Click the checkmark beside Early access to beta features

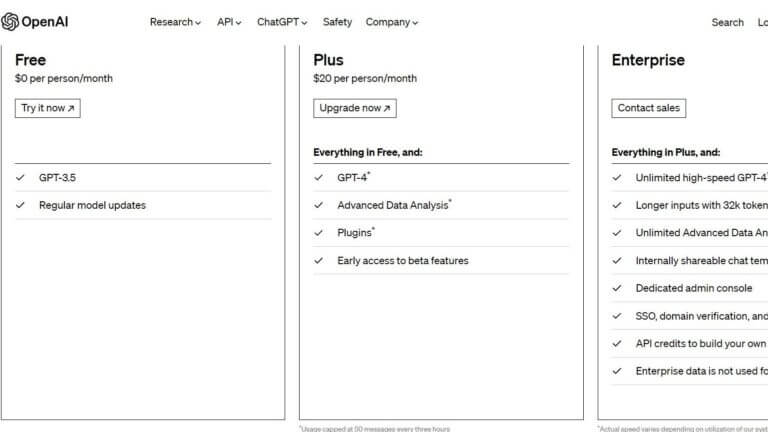[x=319, y=260]
